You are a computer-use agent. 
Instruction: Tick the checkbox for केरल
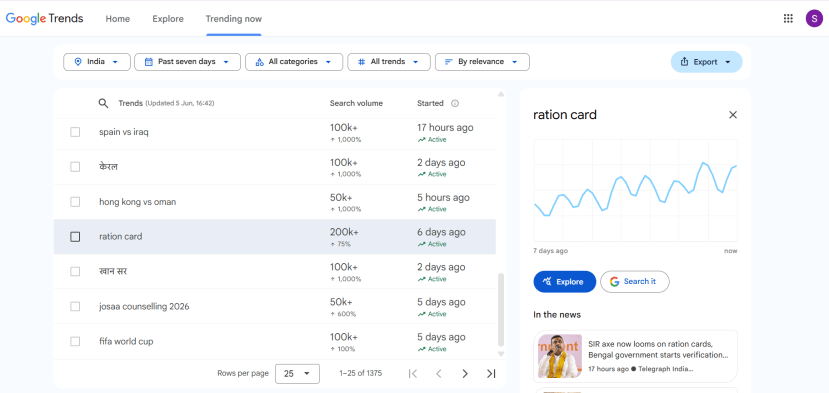coord(75,167)
